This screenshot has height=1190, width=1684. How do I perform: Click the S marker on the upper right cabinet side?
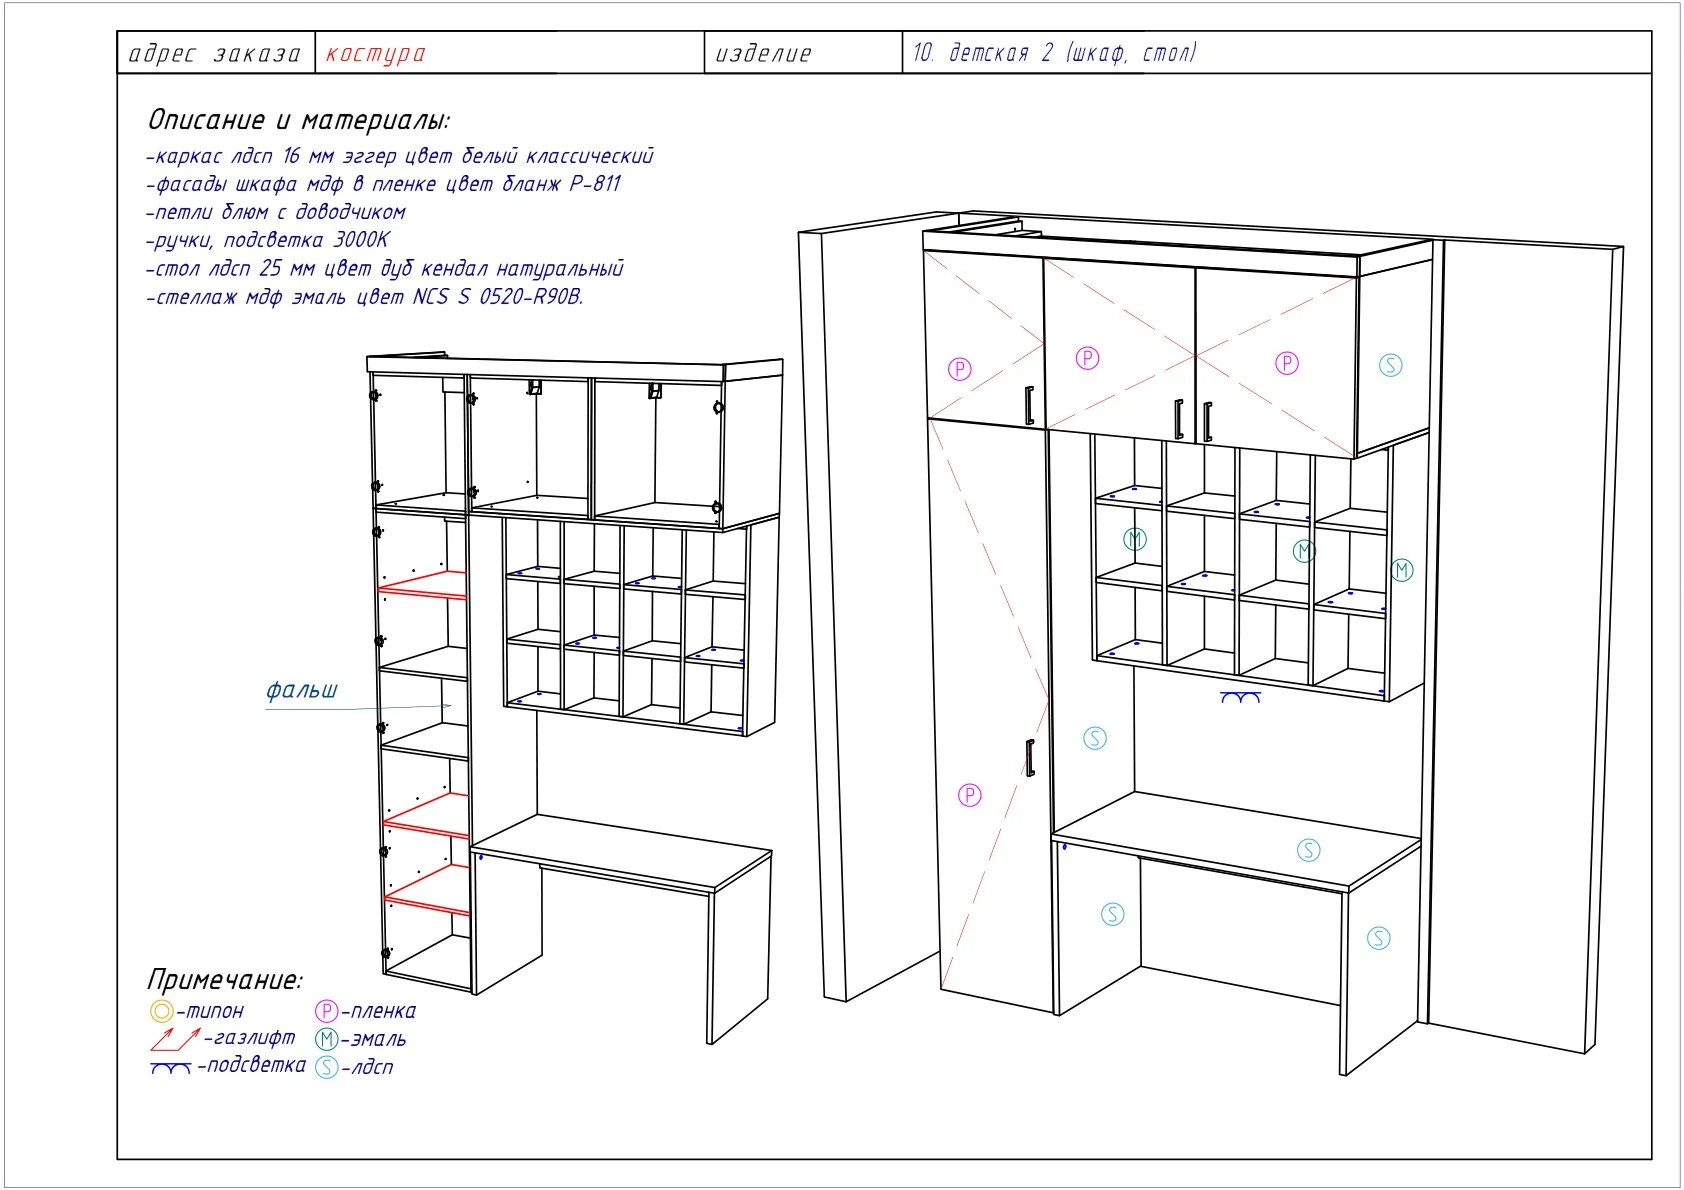click(1390, 365)
